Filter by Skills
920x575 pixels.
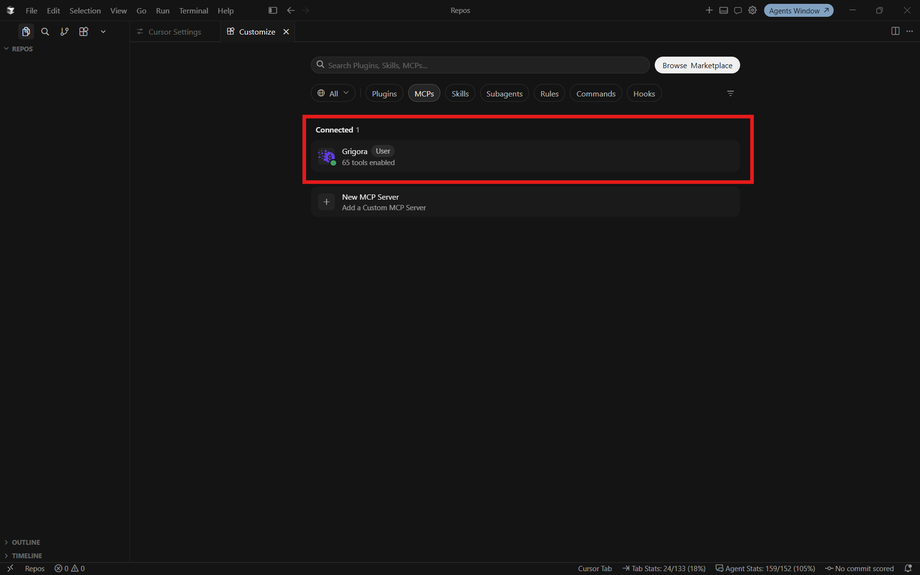coord(460,93)
